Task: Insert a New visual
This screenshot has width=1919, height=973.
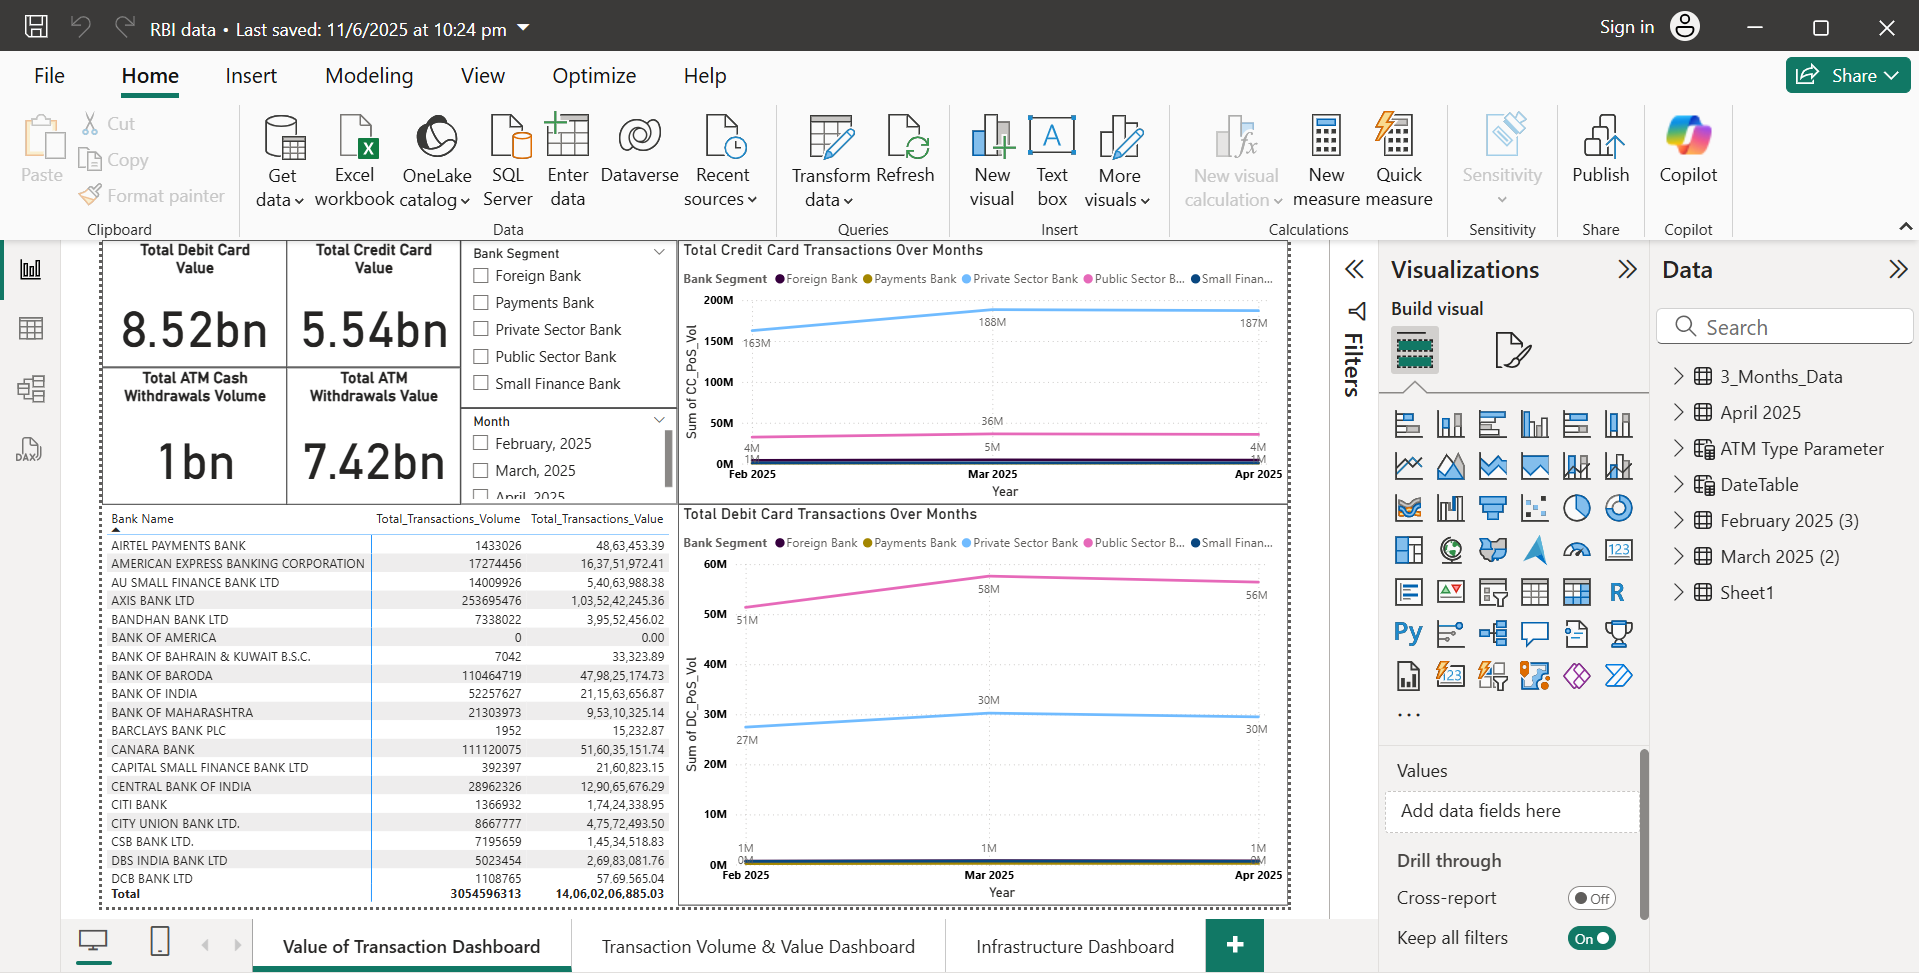Action: coord(992,161)
